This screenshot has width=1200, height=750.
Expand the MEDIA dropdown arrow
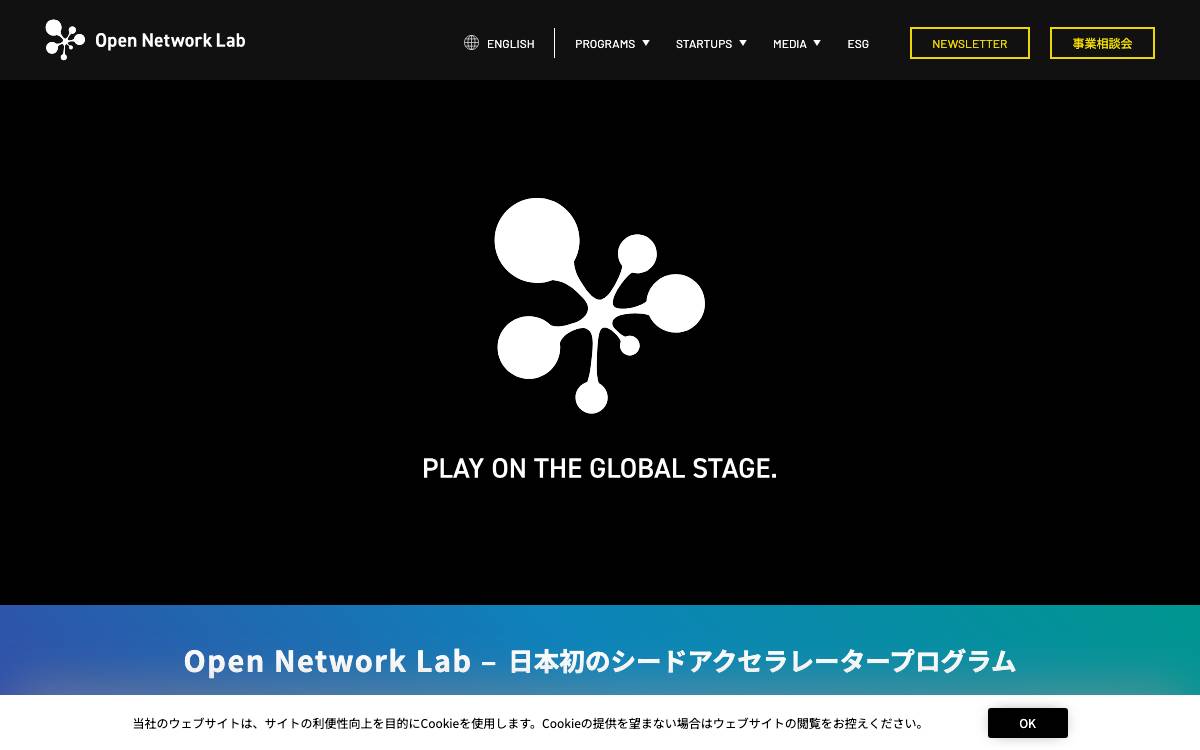817,43
